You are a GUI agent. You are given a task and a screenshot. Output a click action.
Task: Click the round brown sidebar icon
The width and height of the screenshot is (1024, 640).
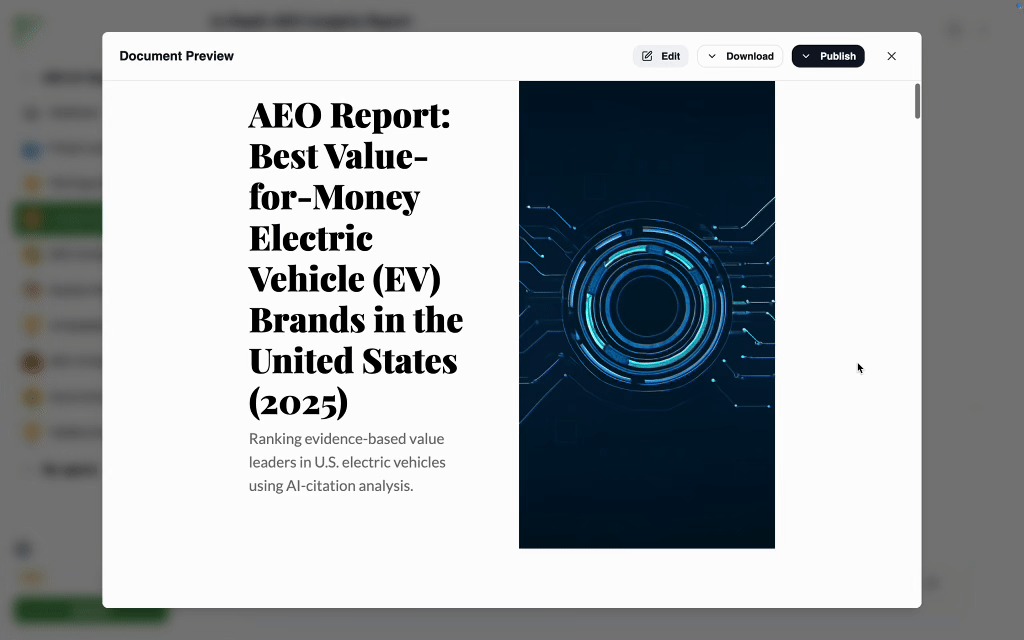pyautogui.click(x=32, y=362)
